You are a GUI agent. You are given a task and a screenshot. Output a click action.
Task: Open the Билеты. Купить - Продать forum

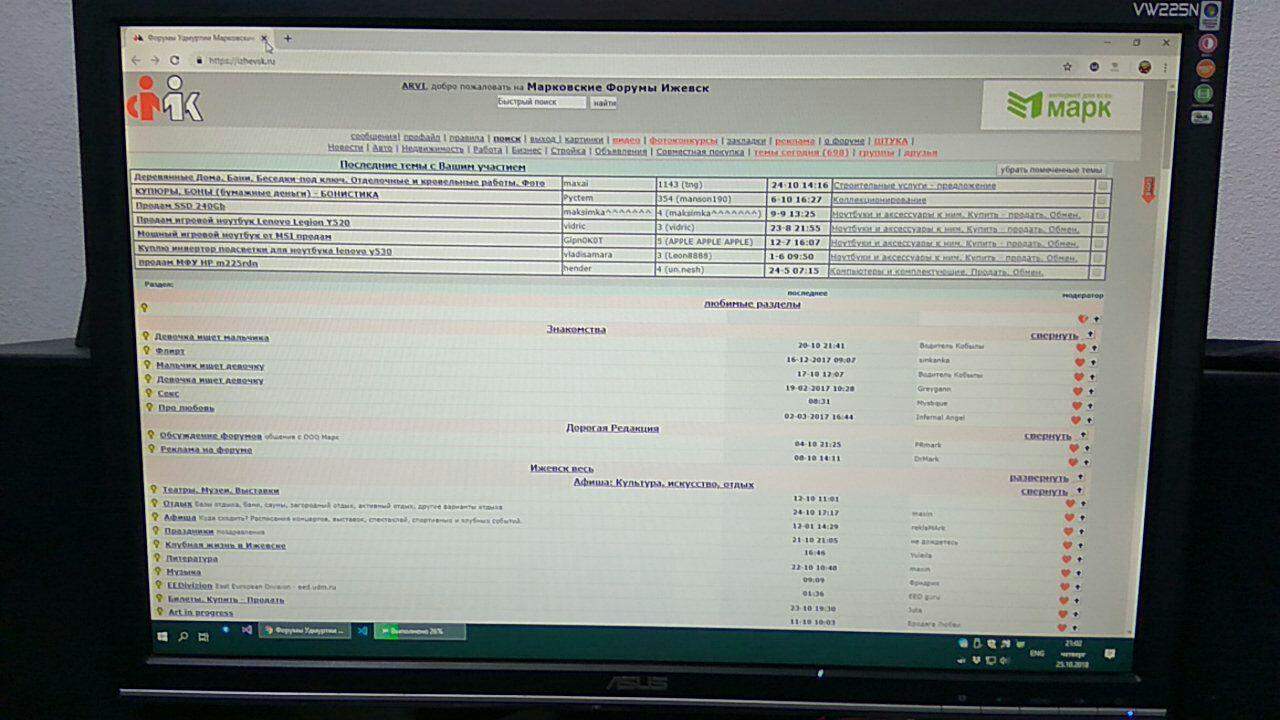click(x=226, y=599)
